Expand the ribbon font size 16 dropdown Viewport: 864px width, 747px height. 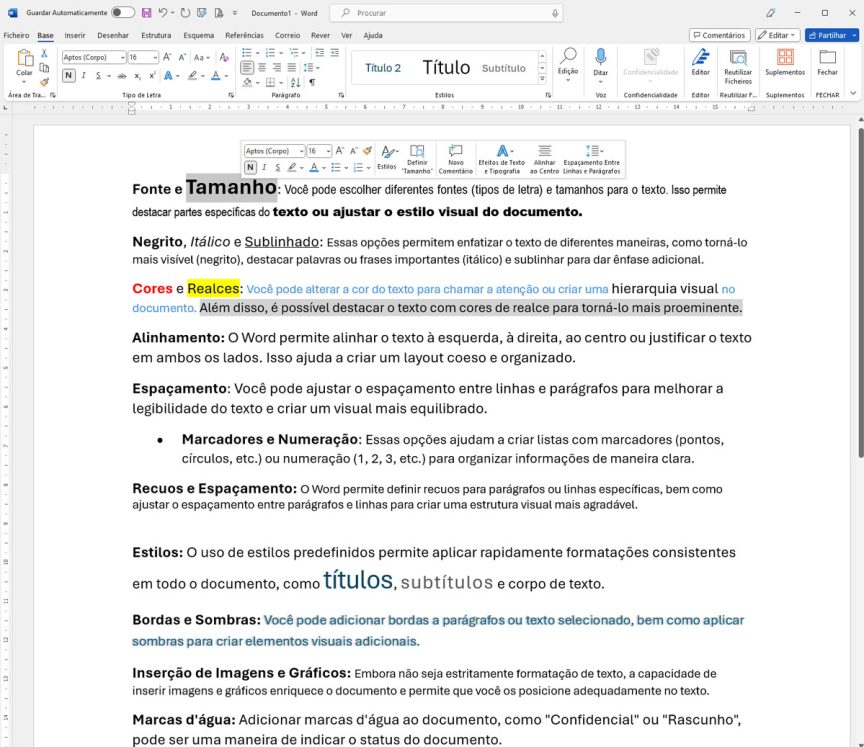(154, 58)
